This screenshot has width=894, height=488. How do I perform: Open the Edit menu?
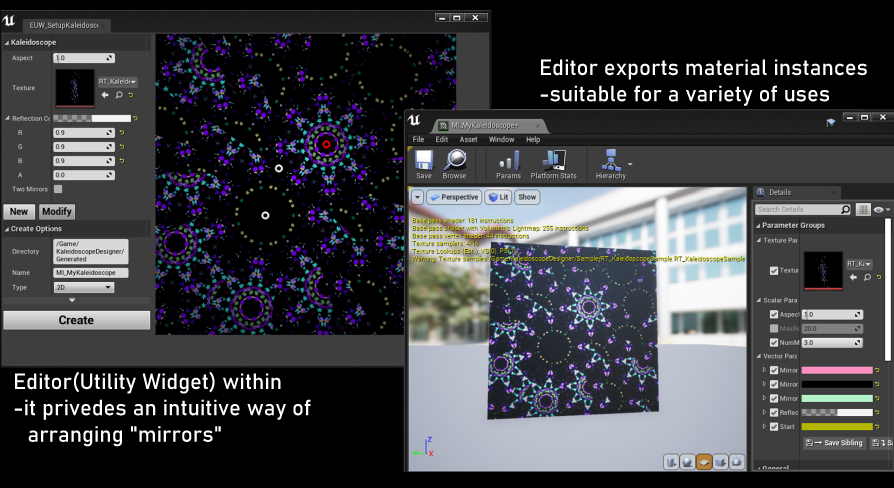point(442,139)
